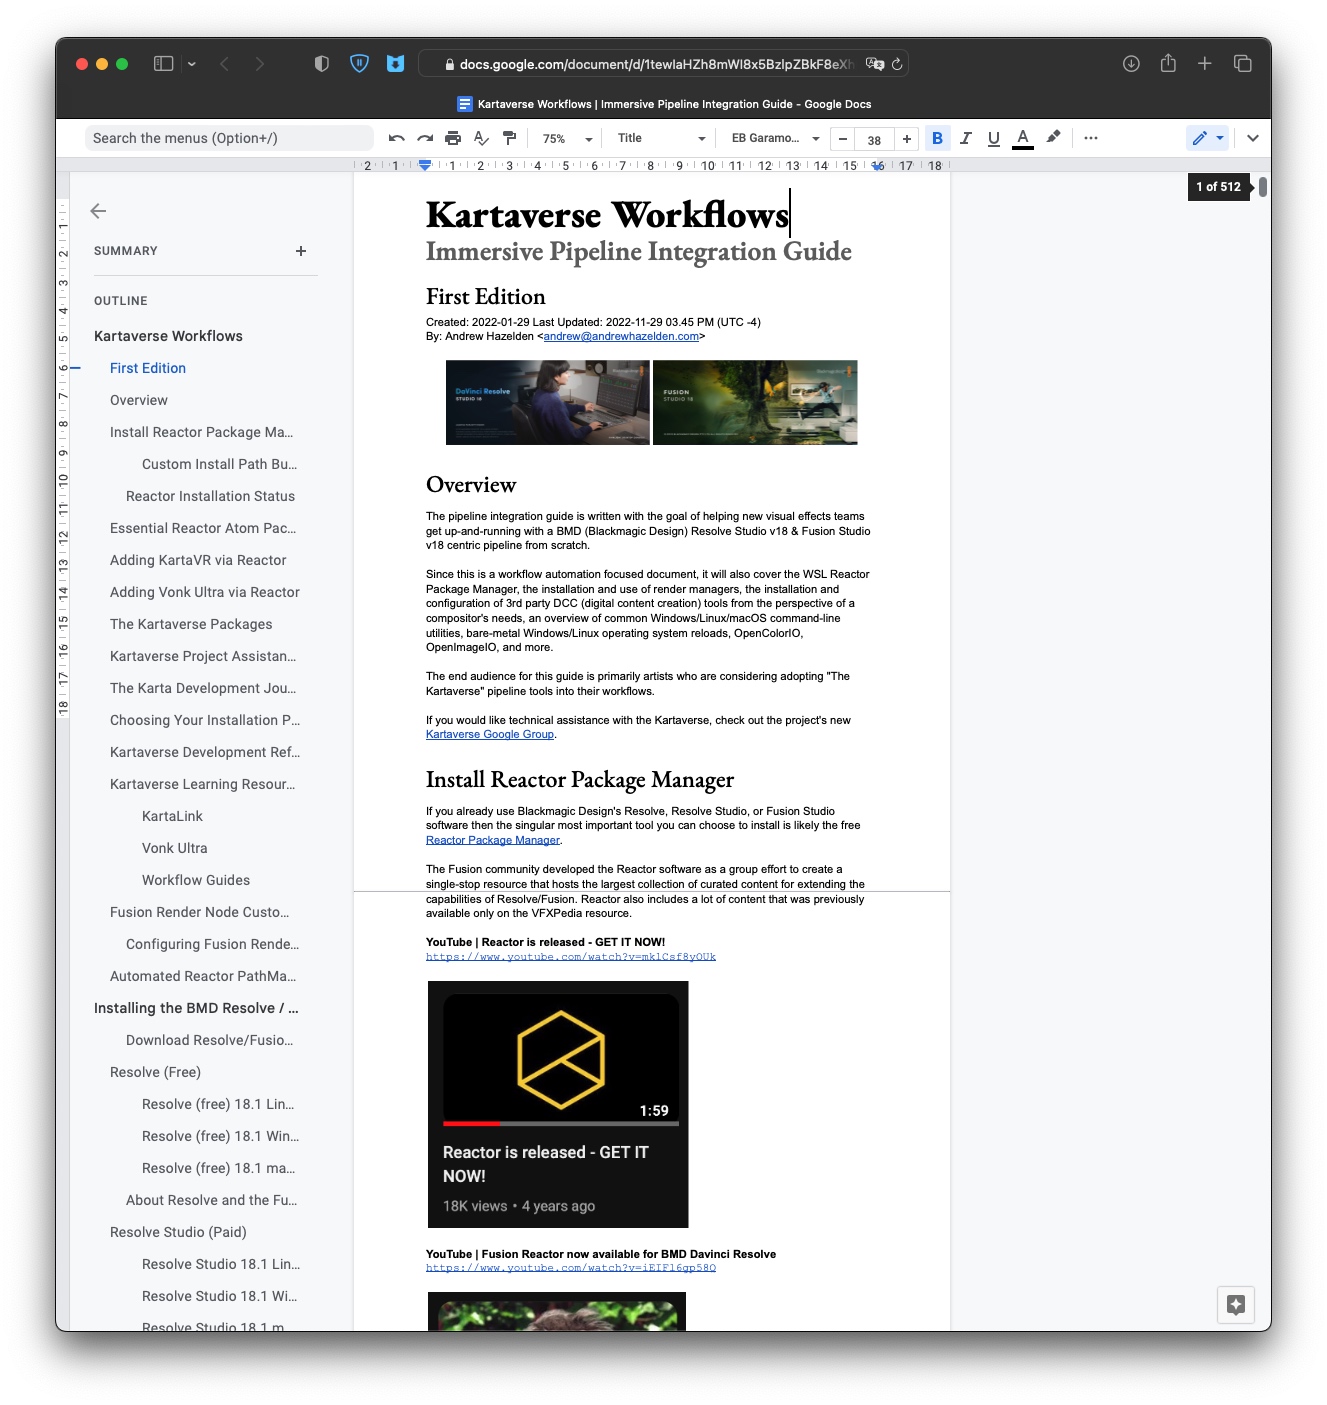Screen dimensions: 1327x1405
Task: Go to Resolve Studio (Paid) outline heading
Action: (178, 1232)
